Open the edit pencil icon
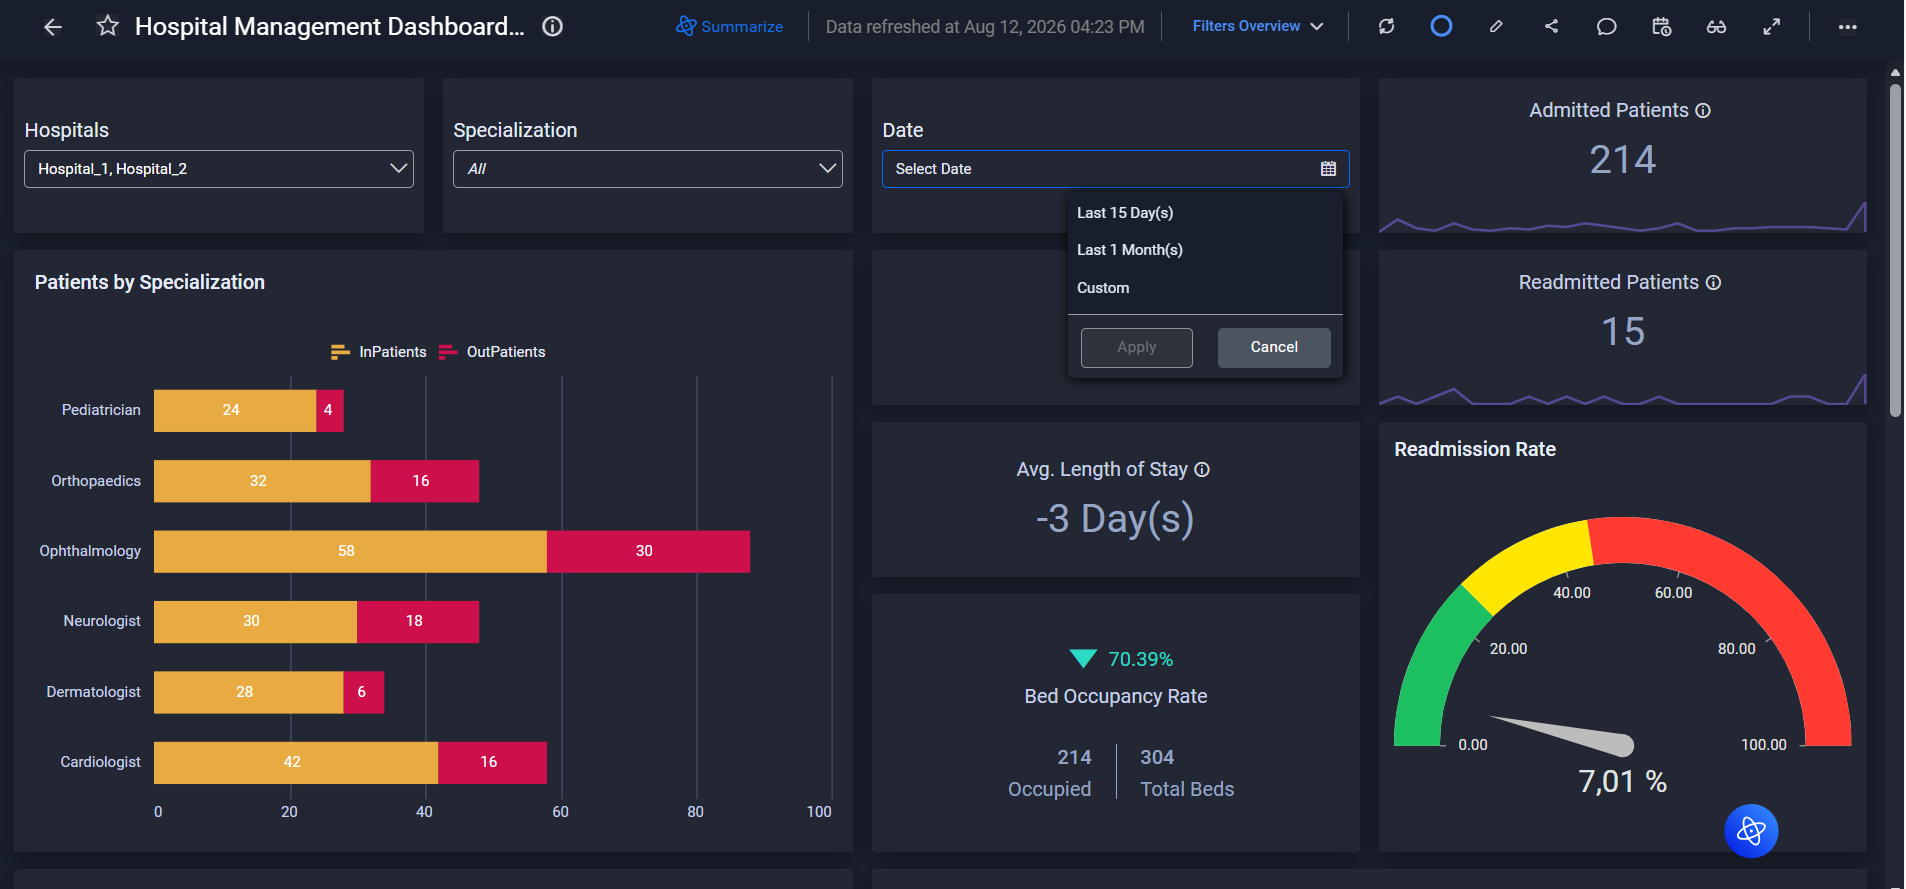Screen dimensions: 1906x889 coord(1496,27)
